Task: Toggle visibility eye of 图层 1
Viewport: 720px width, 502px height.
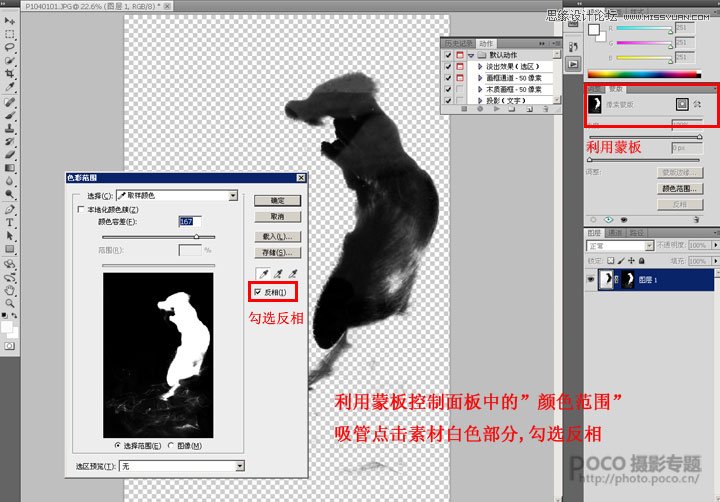Action: tap(590, 280)
